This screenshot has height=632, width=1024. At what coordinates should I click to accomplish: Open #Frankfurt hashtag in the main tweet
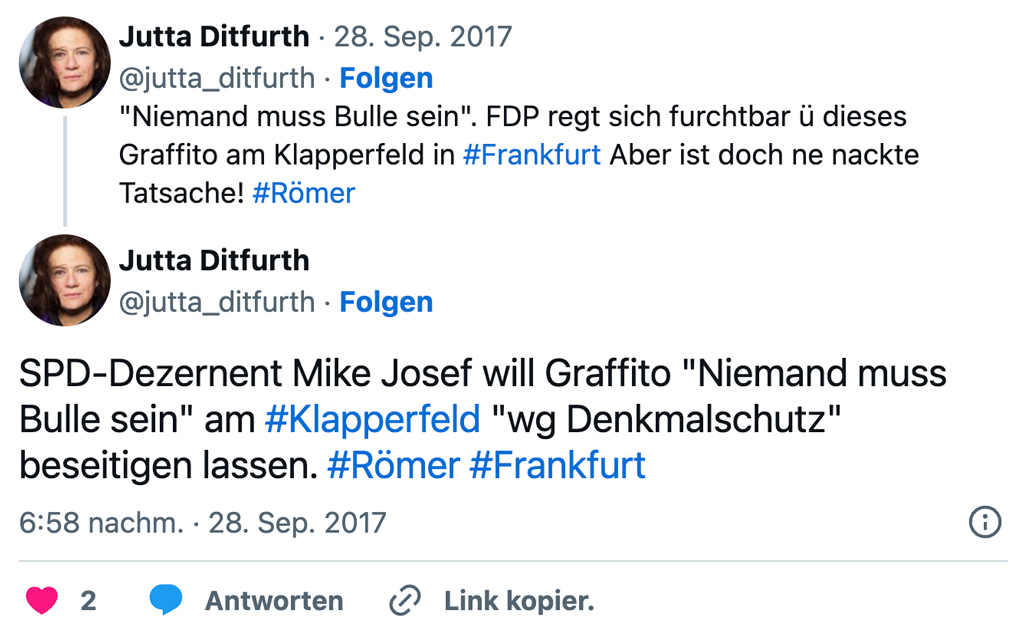pyautogui.click(x=557, y=465)
